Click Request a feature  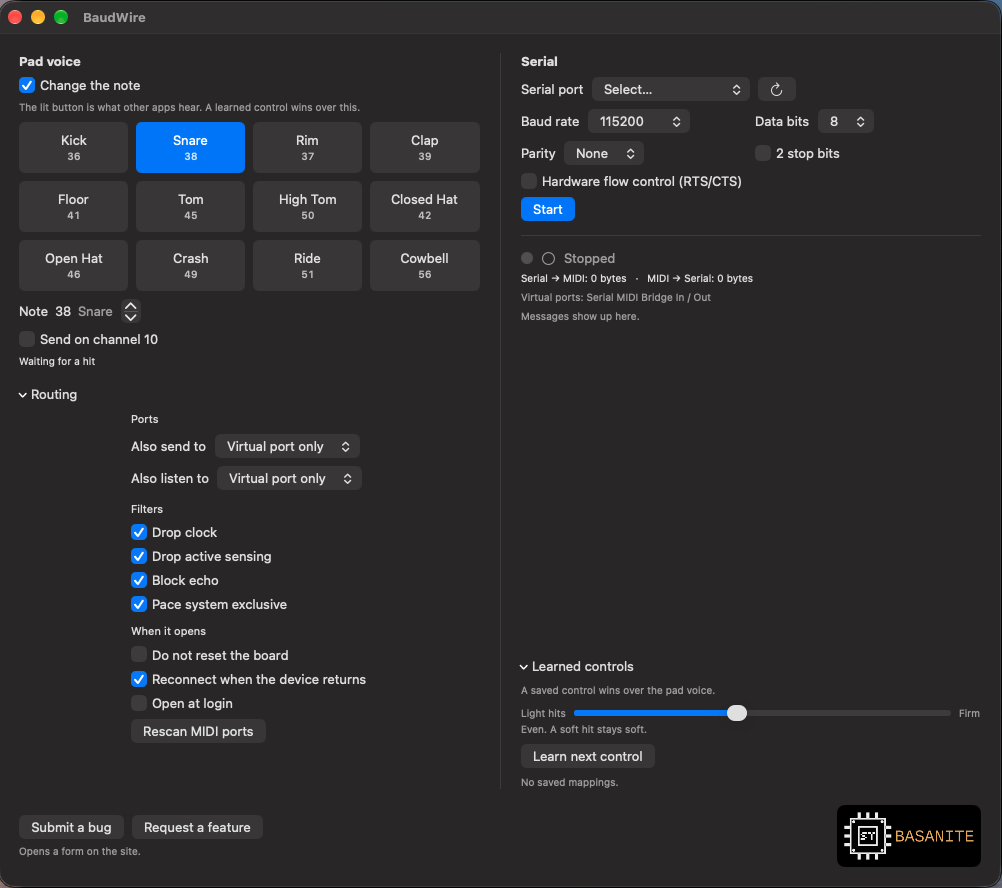pos(197,827)
